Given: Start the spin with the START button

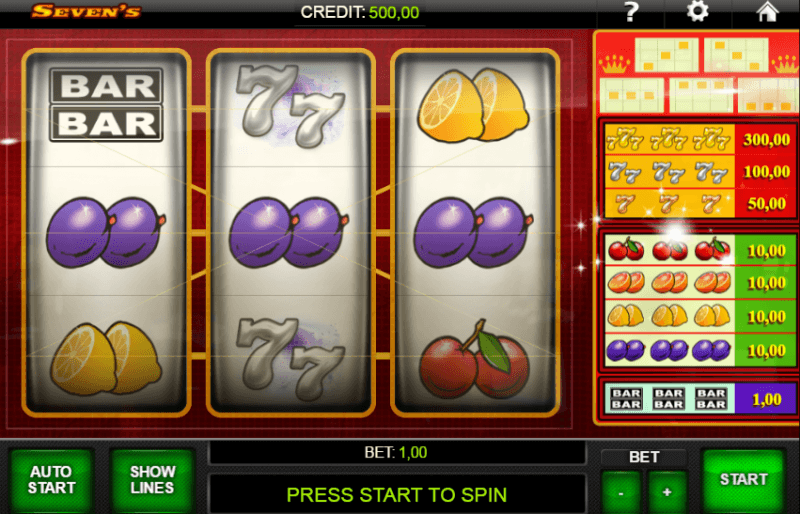Looking at the screenshot, I should tap(743, 479).
